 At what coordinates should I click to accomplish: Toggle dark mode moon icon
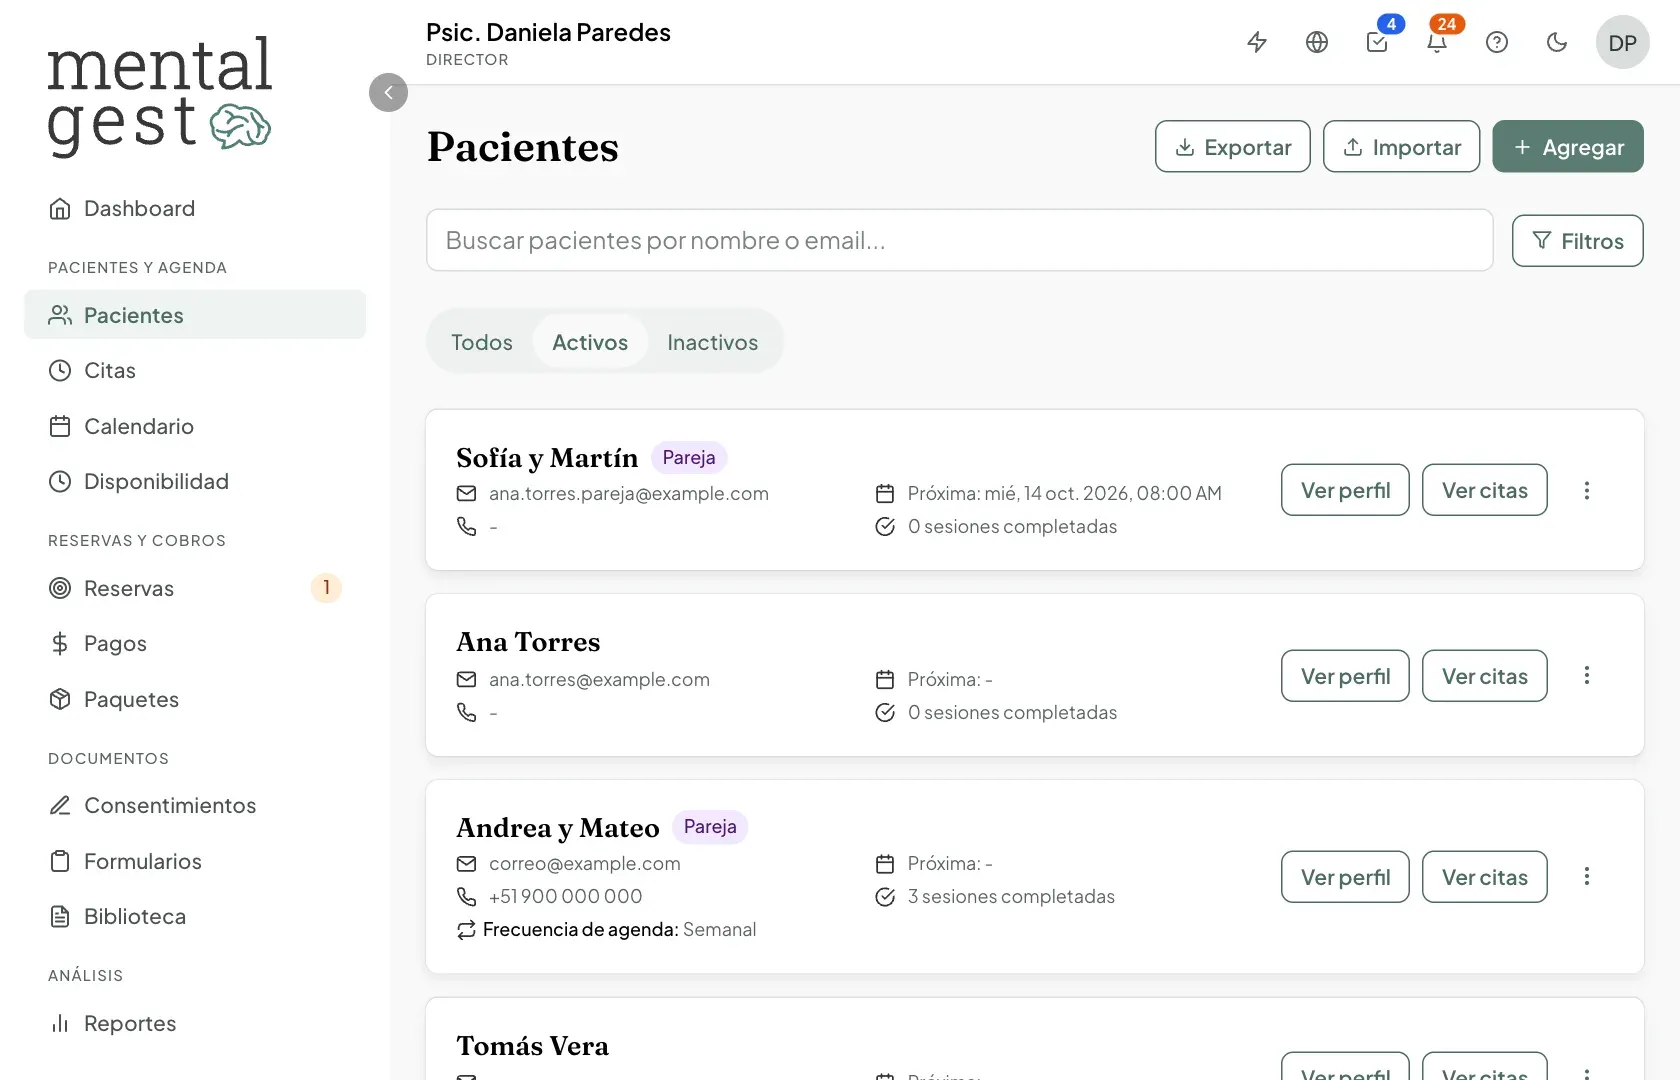tap(1557, 42)
